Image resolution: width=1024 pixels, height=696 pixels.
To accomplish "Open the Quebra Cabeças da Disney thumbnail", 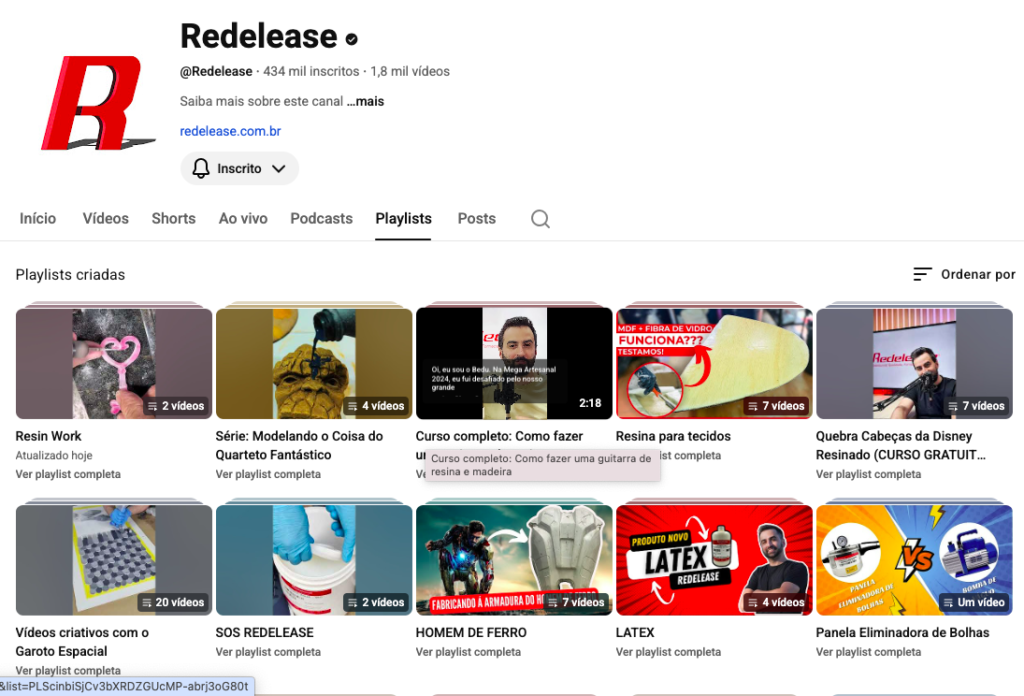I will coord(914,363).
